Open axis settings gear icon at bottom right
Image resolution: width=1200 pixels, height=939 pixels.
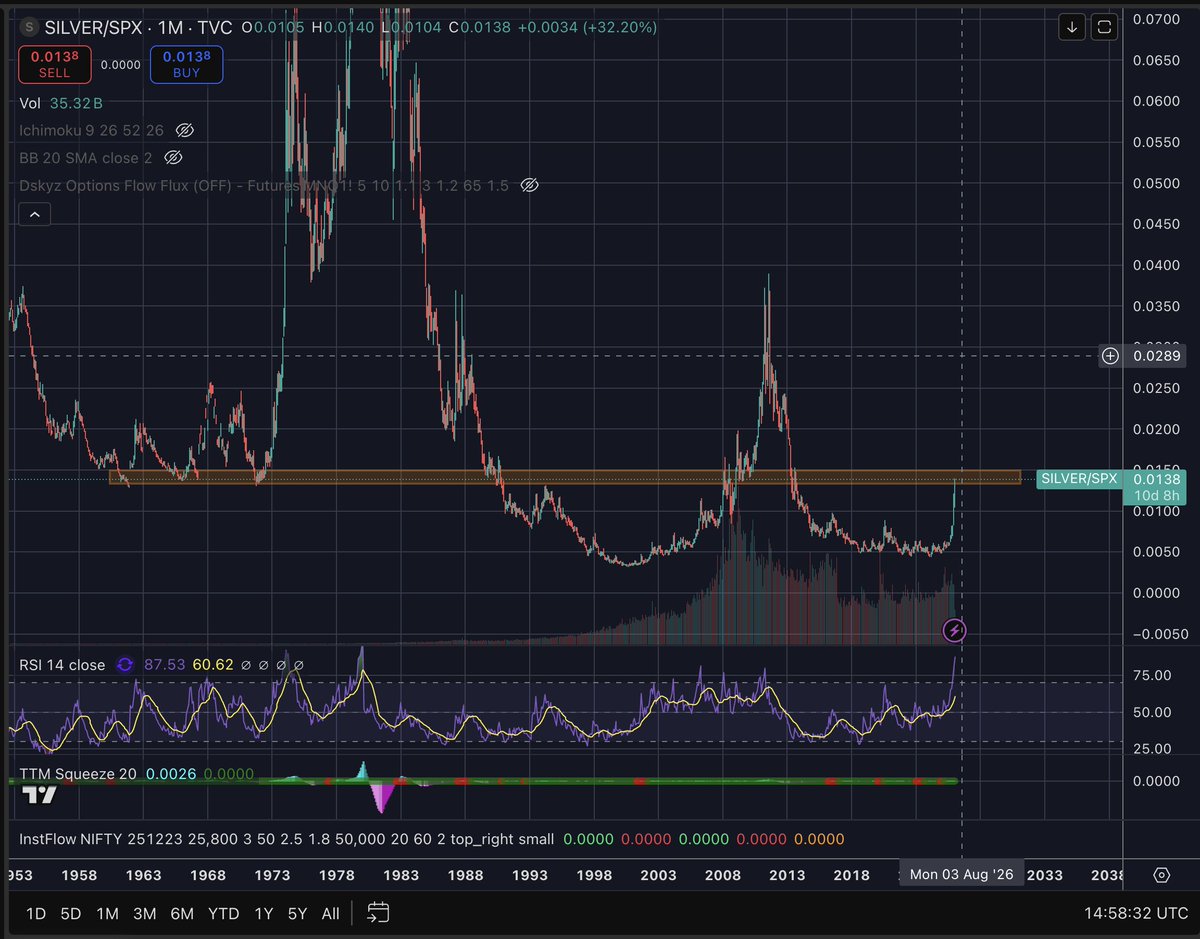(1161, 875)
